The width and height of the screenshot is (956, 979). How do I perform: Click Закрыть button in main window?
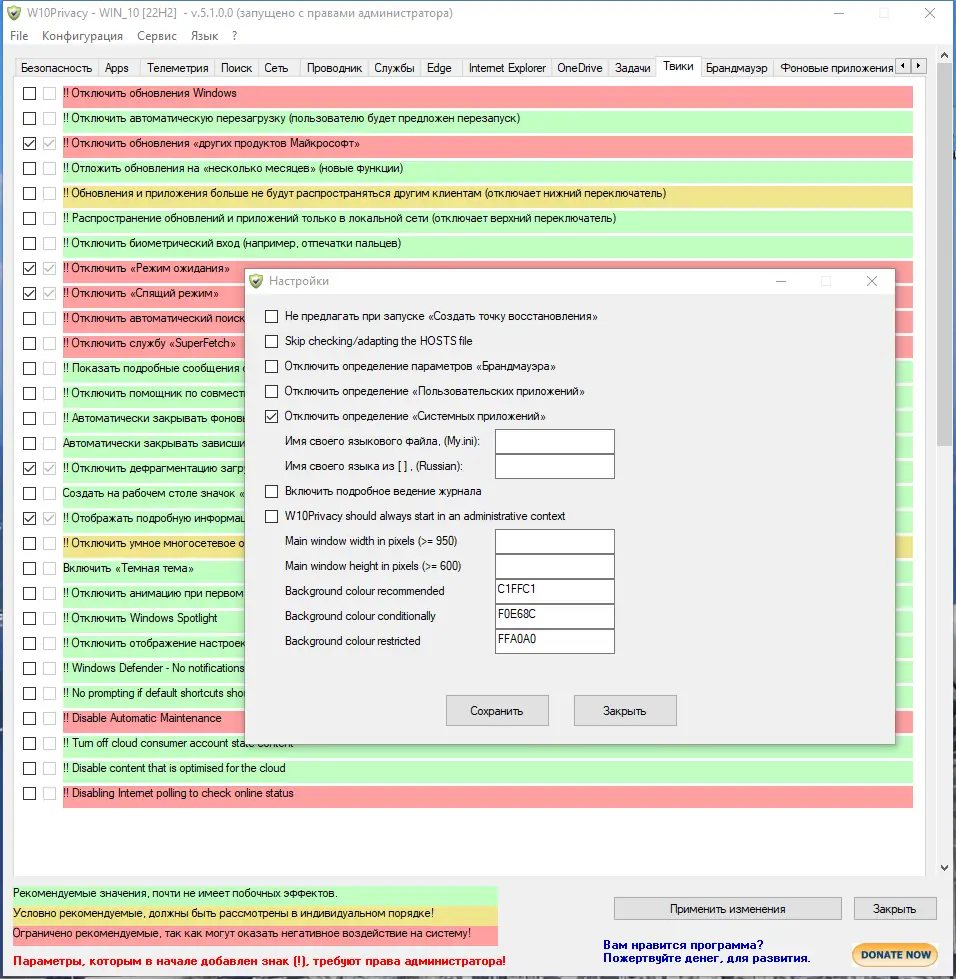click(x=895, y=908)
